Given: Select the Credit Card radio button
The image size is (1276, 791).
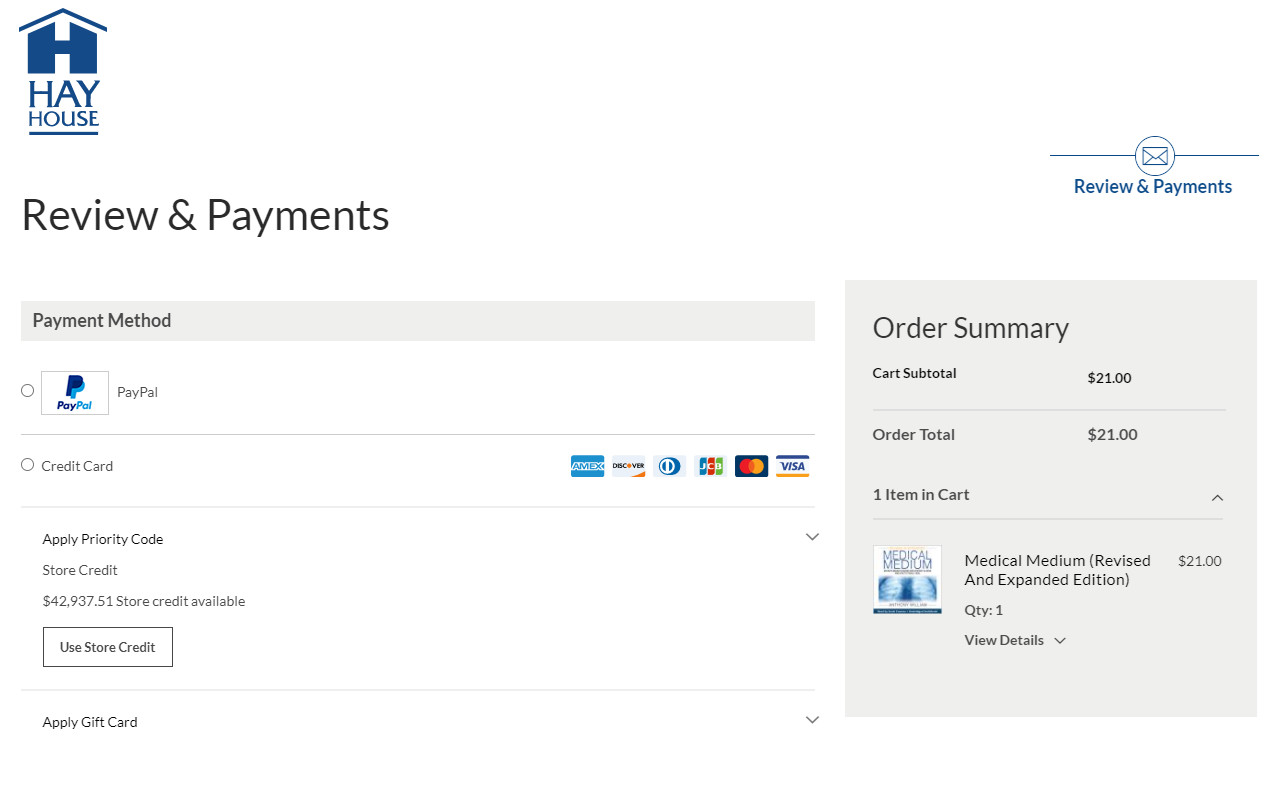Looking at the screenshot, I should [x=28, y=465].
